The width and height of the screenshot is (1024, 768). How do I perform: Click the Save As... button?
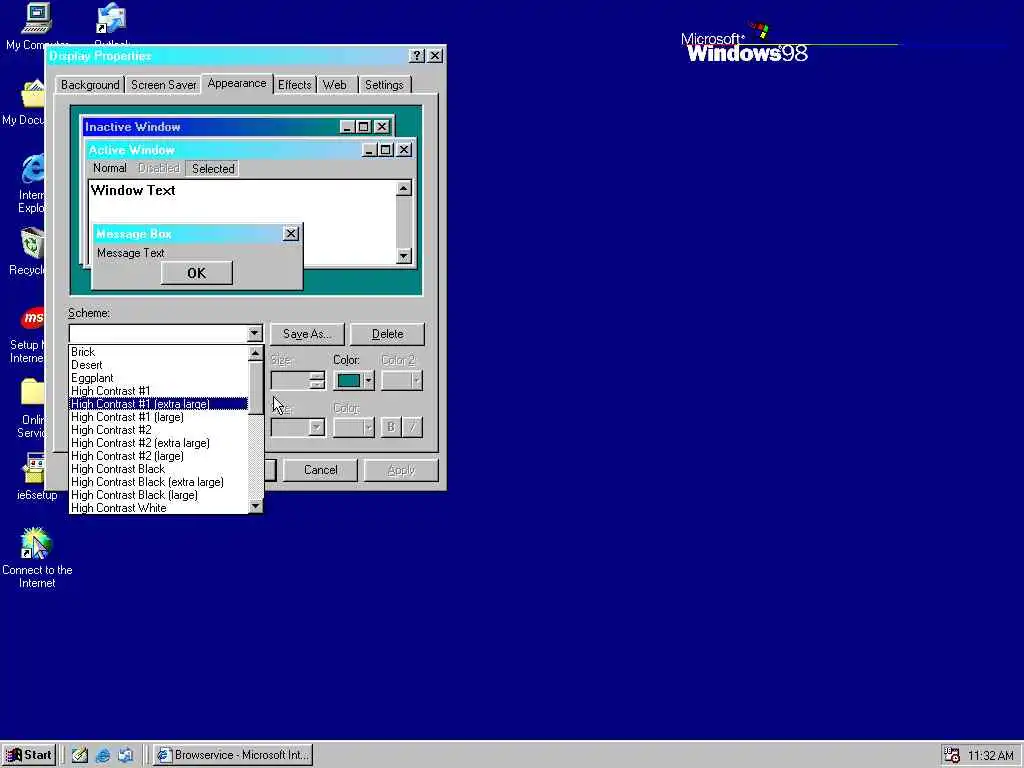tap(307, 334)
